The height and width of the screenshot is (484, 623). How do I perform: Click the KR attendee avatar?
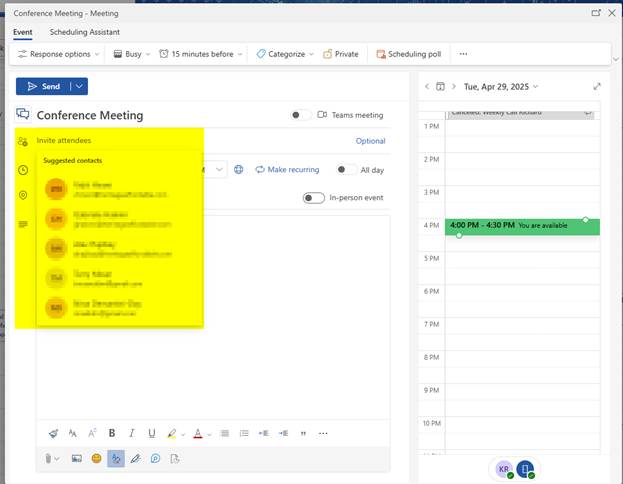504,469
